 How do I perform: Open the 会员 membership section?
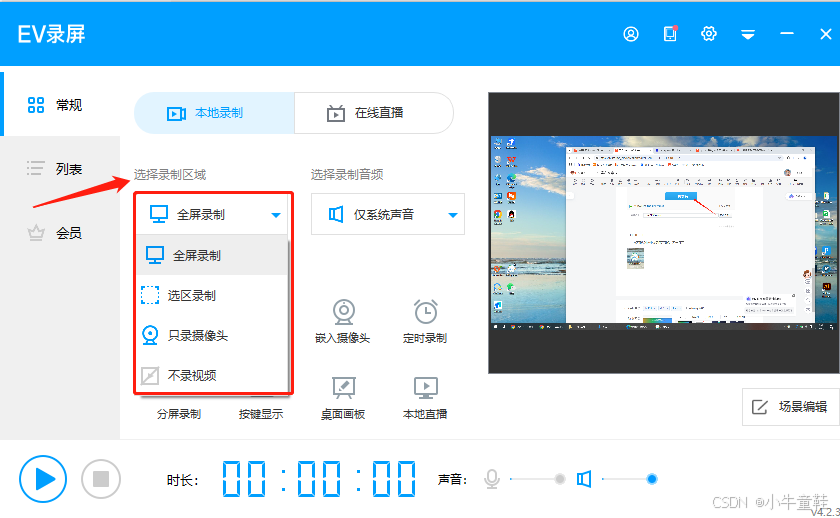(60, 233)
